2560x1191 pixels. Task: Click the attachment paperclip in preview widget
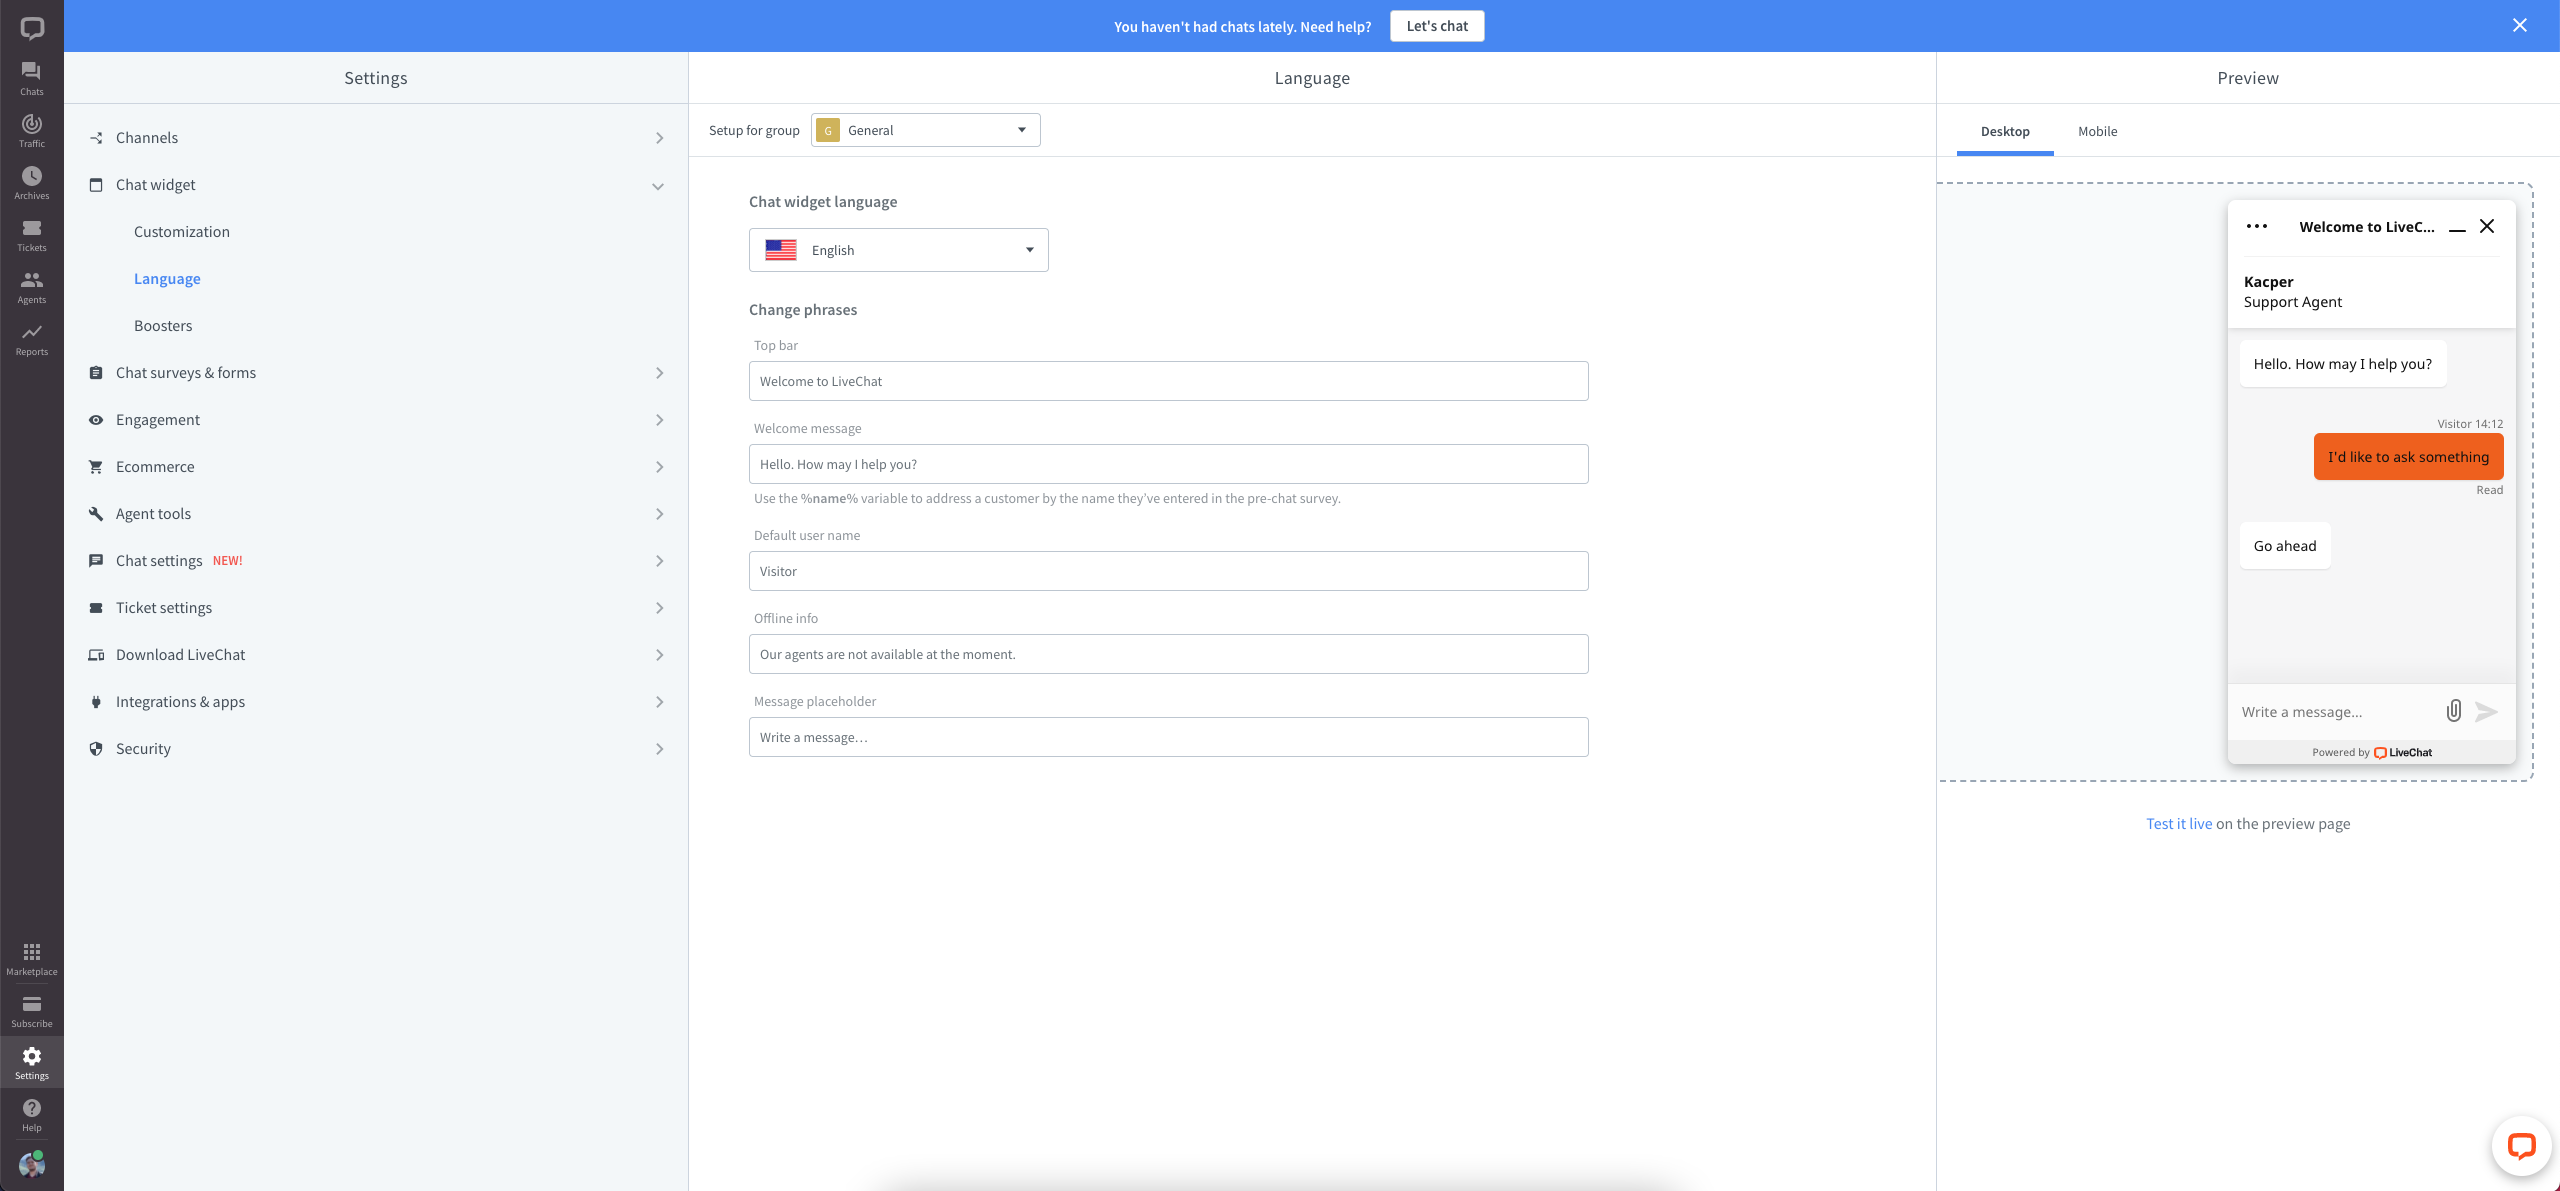[2454, 711]
